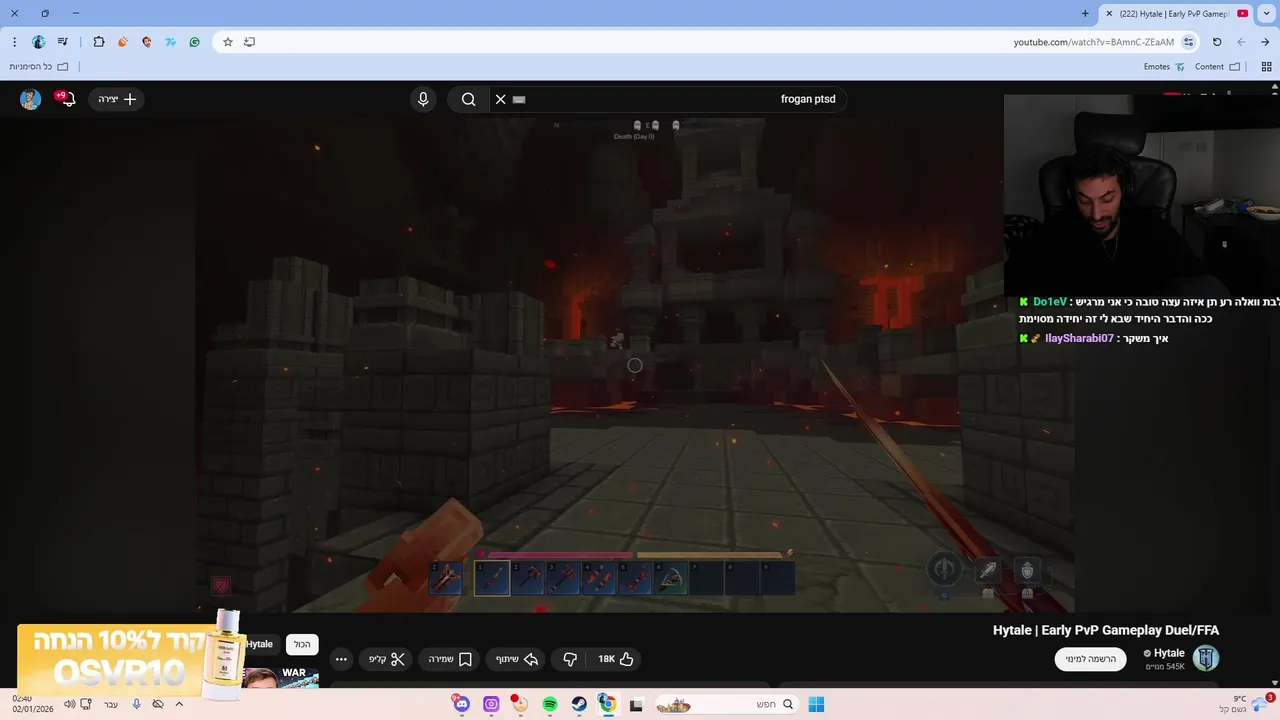The image size is (1280, 720).
Task: Expand the tab search chevron
Action: (x=1267, y=14)
